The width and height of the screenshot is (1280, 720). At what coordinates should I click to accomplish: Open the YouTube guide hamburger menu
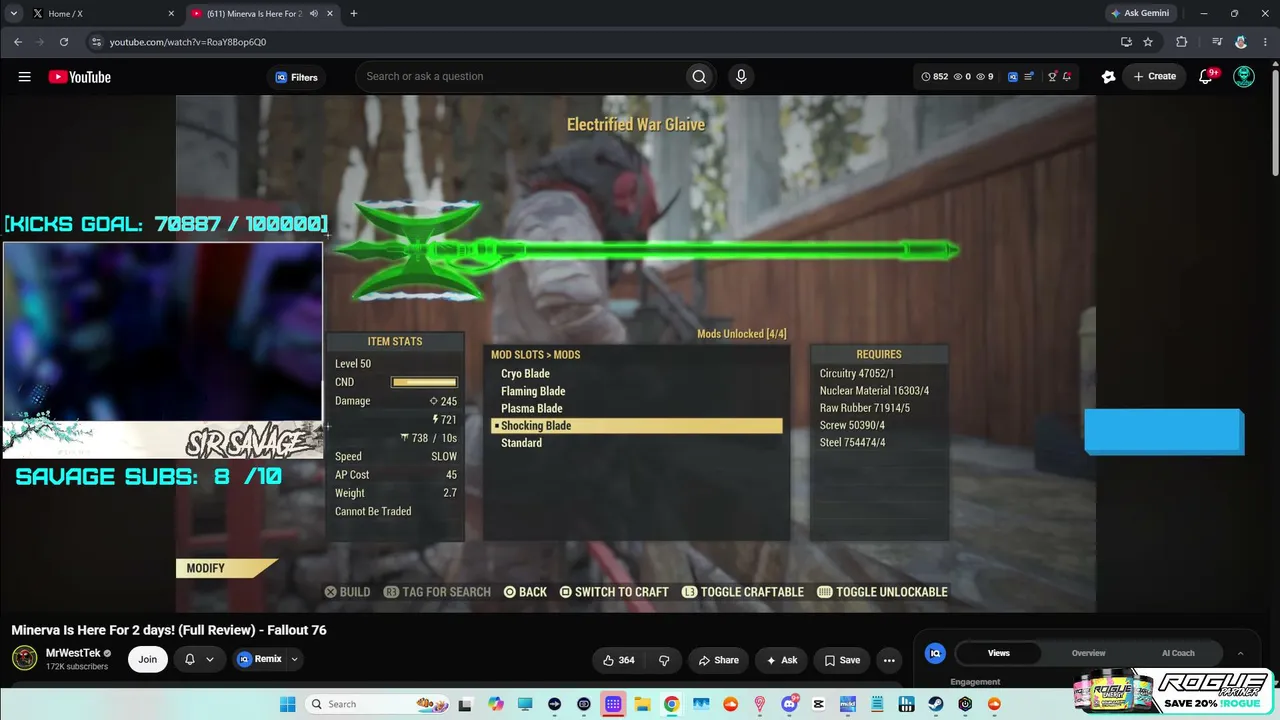pyautogui.click(x=24, y=77)
